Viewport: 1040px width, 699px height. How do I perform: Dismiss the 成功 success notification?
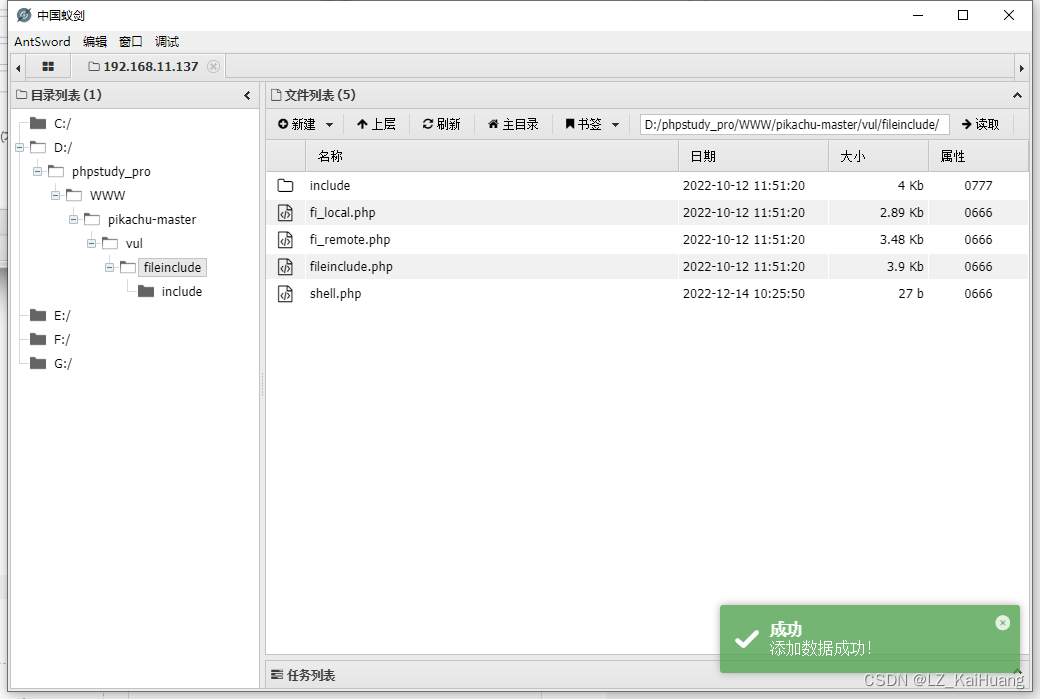[x=1003, y=622]
